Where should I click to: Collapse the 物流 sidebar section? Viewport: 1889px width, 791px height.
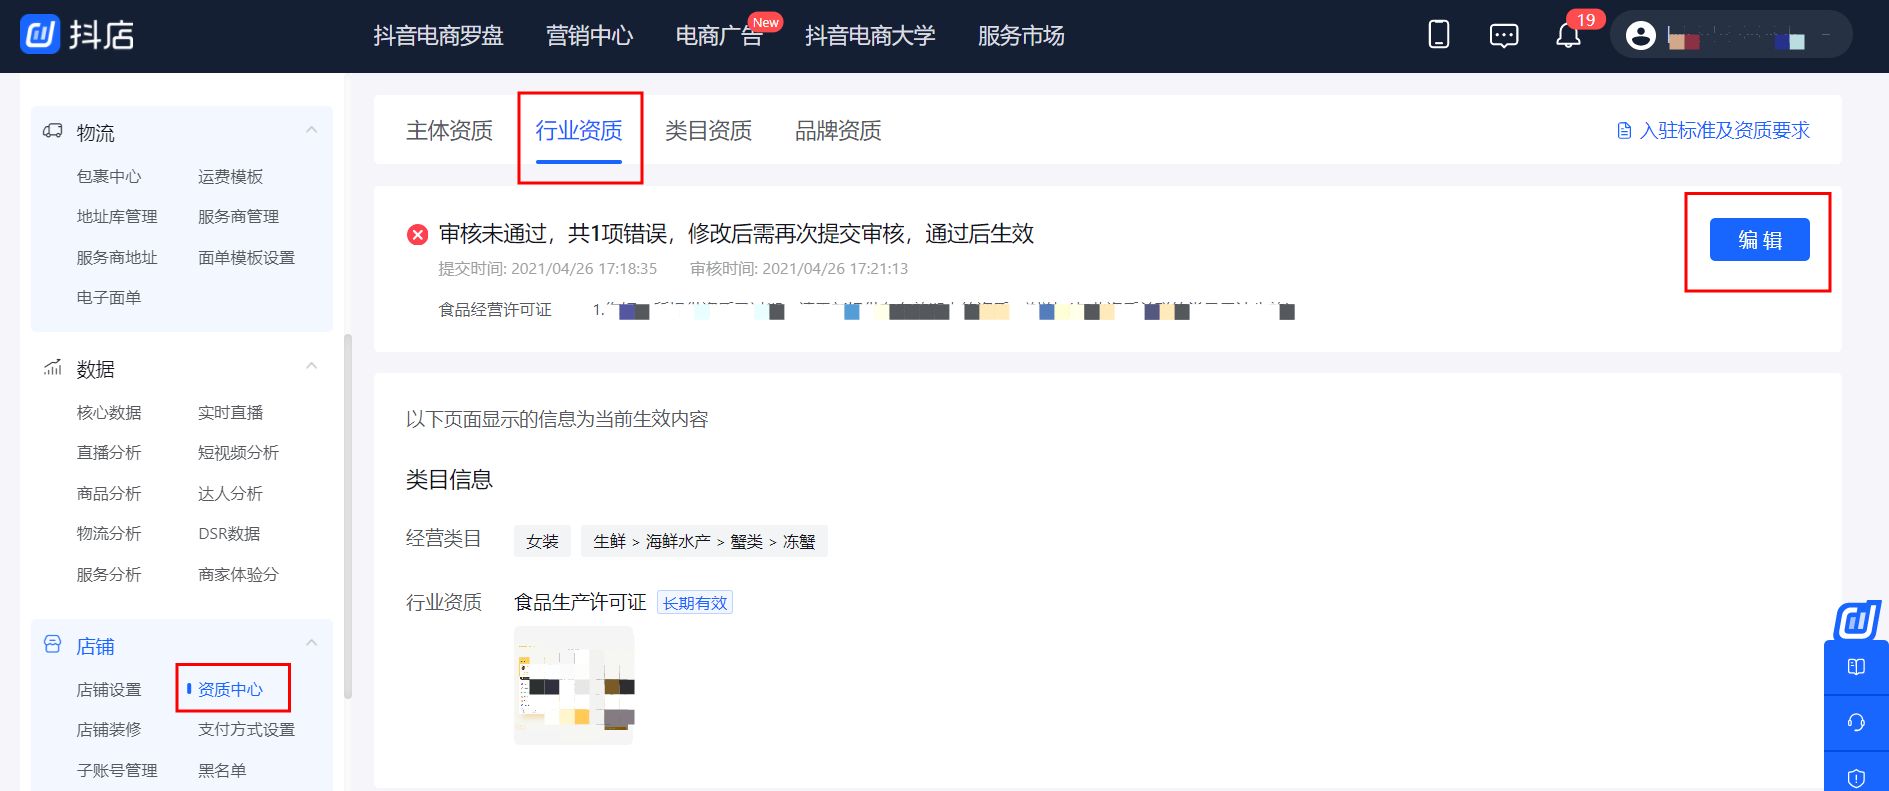click(x=312, y=131)
